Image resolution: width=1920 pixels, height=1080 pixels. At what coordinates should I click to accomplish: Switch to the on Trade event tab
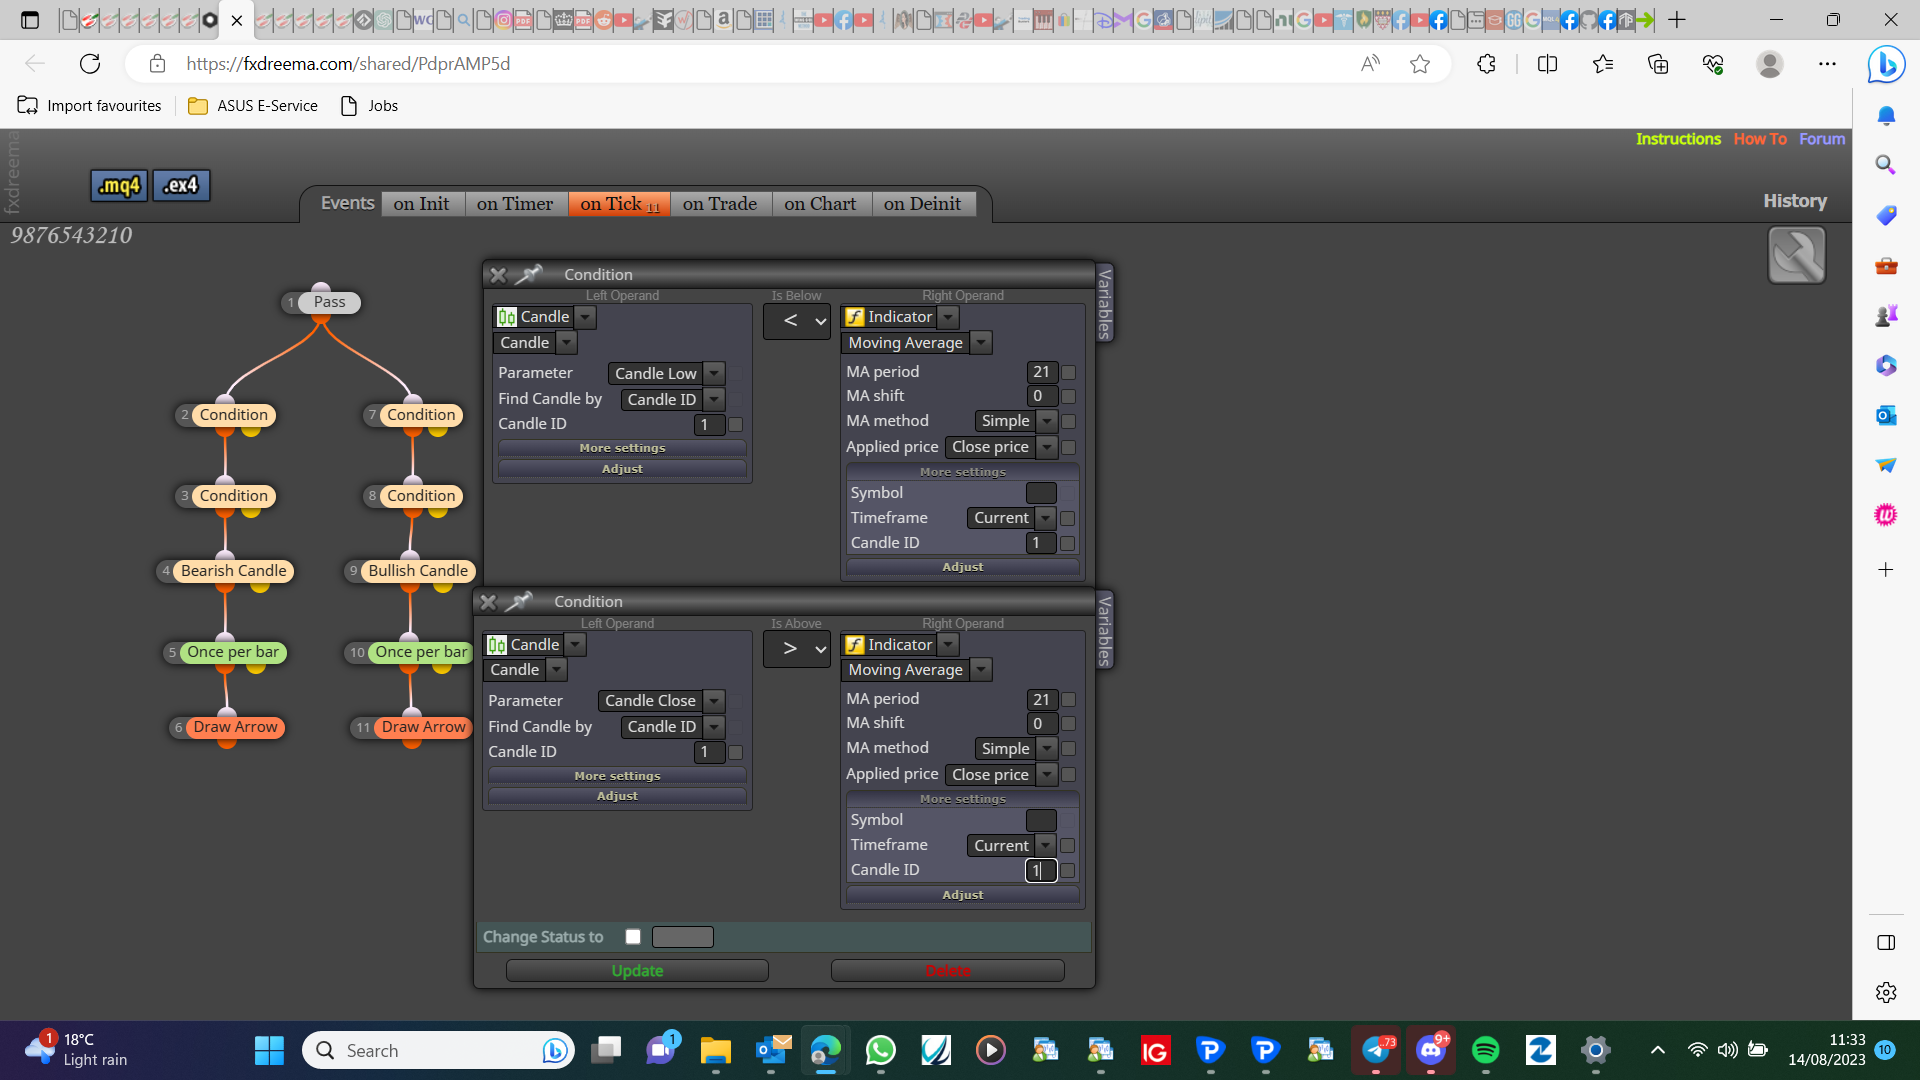pyautogui.click(x=720, y=204)
